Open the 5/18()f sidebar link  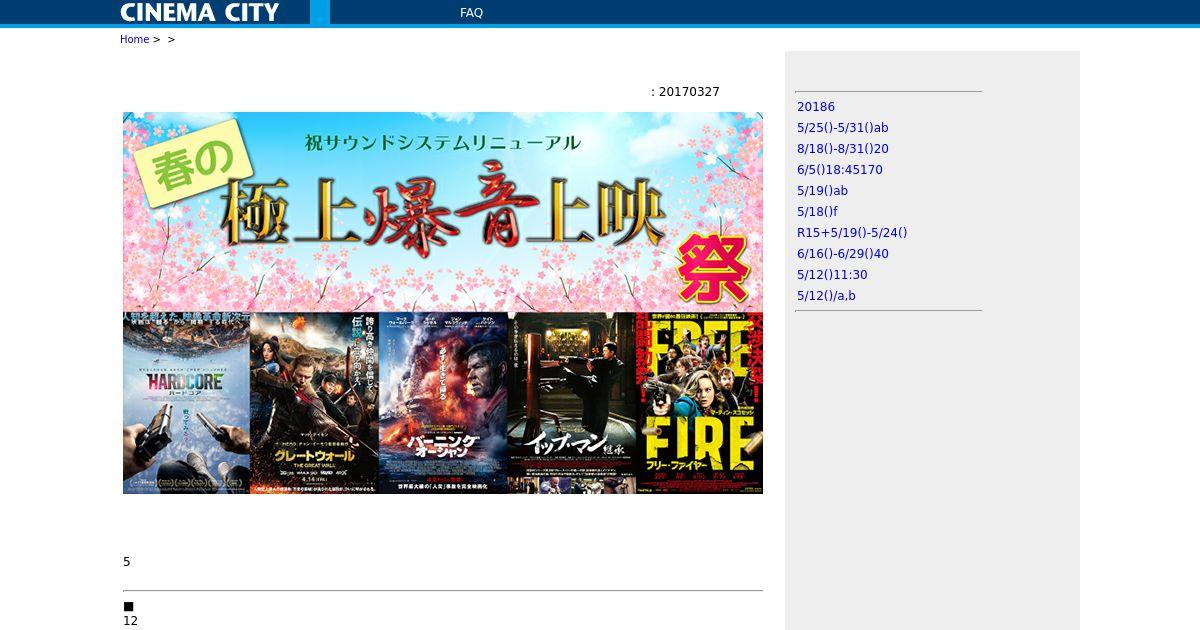click(817, 212)
